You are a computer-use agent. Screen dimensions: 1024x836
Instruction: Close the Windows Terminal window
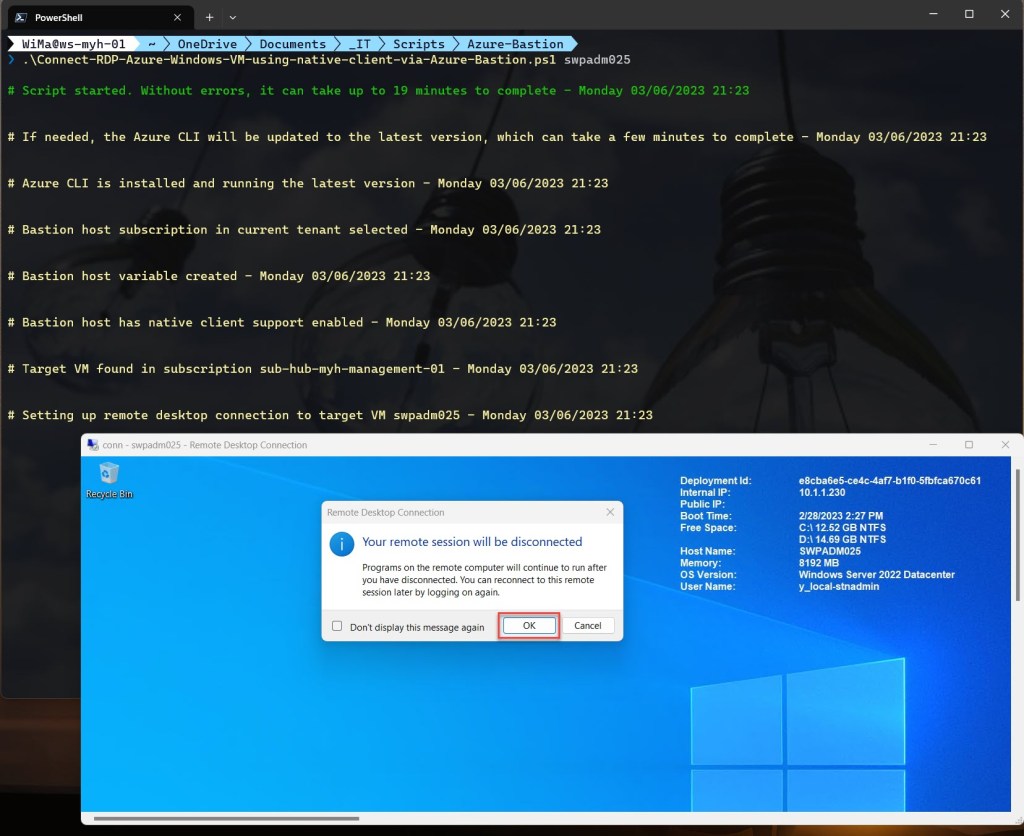pos(1005,14)
